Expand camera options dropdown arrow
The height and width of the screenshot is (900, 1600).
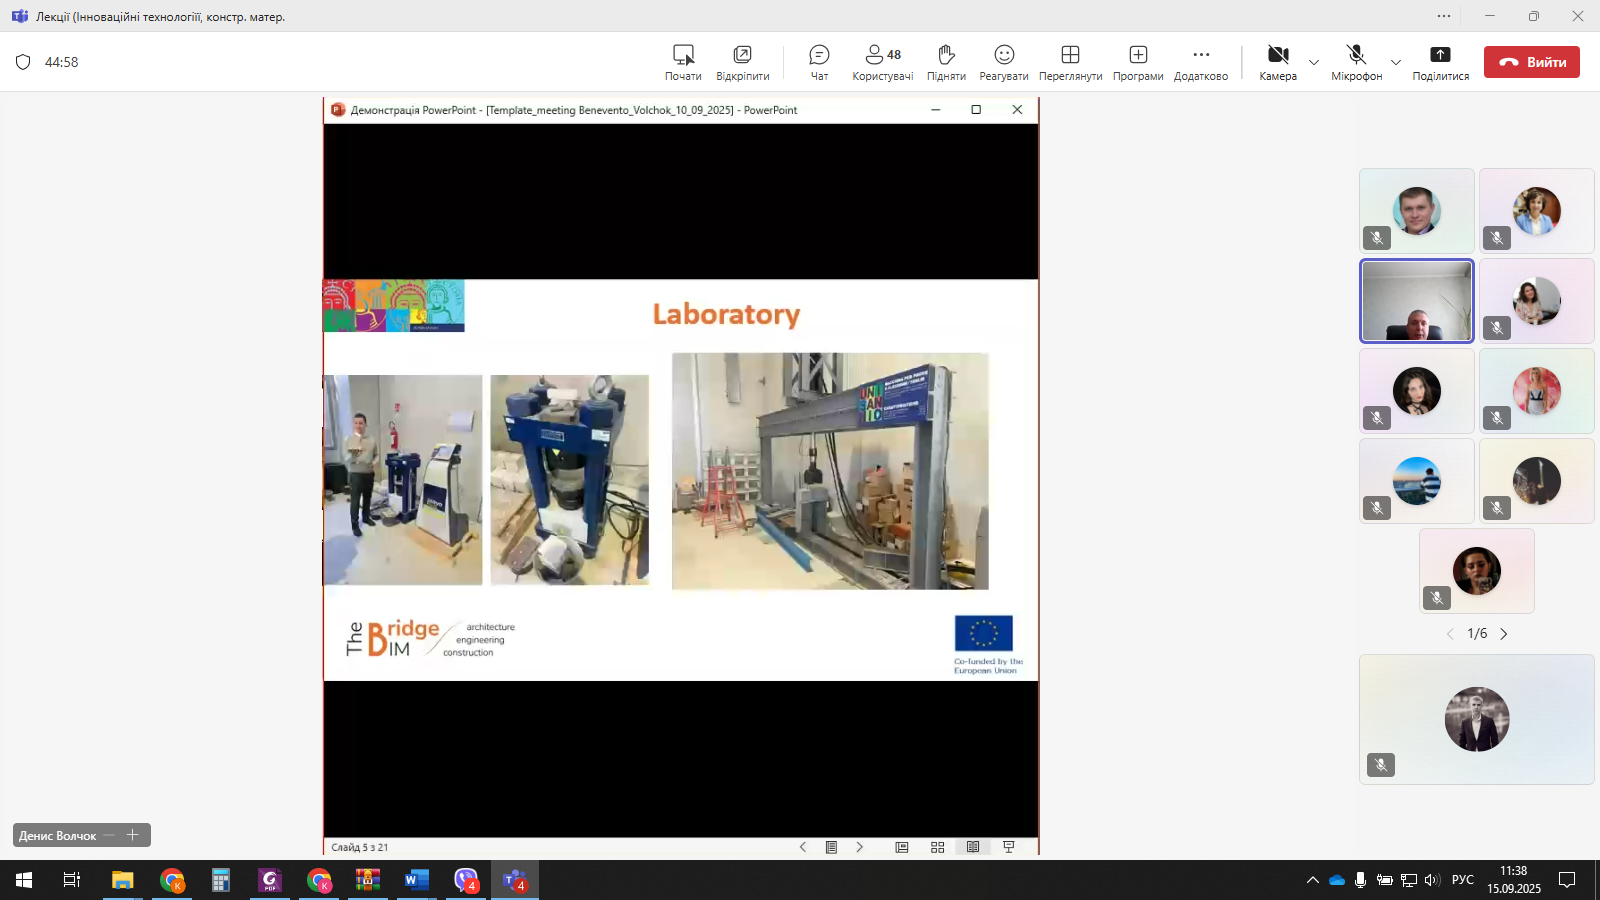point(1314,62)
